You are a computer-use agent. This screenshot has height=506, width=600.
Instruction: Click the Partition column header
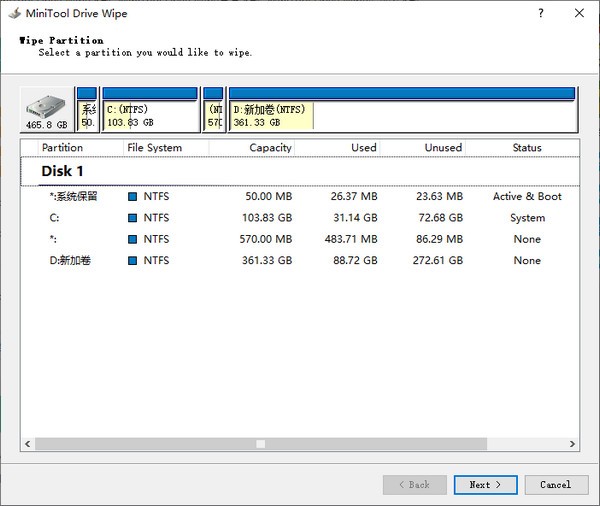[x=81, y=148]
